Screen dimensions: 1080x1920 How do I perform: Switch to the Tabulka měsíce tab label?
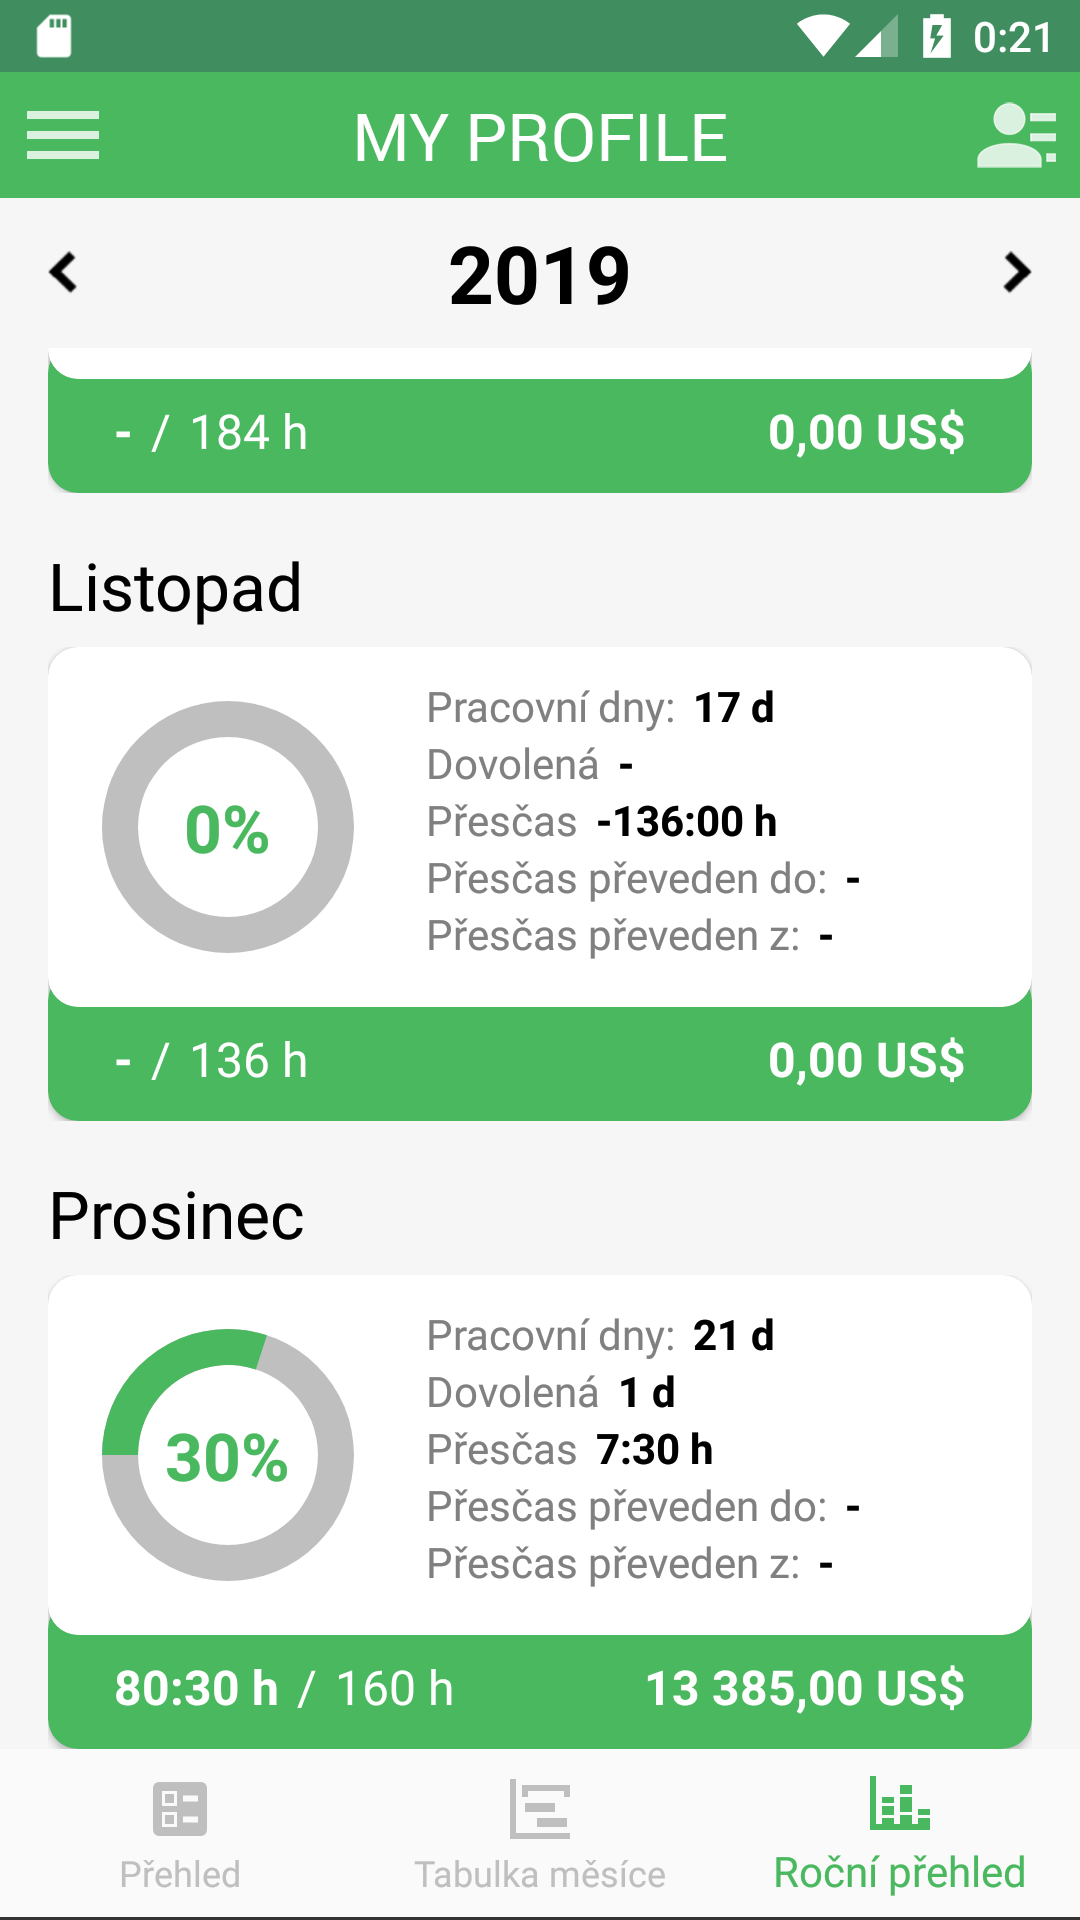tap(540, 1874)
